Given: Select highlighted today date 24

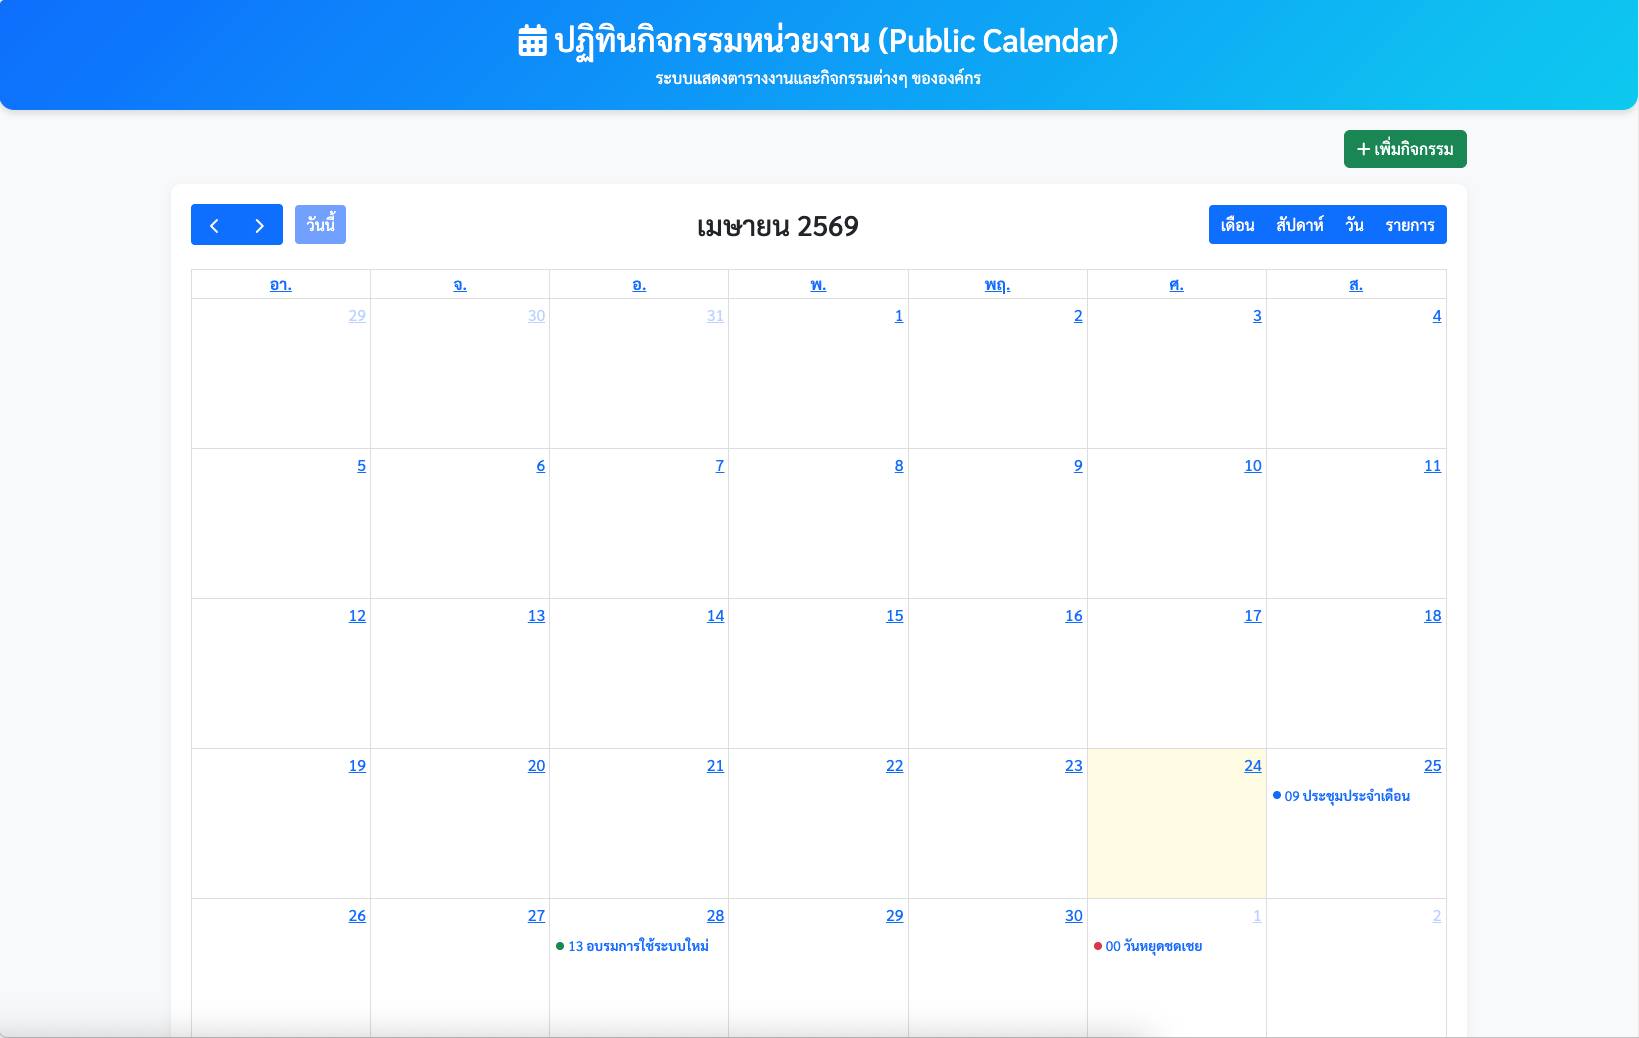Looking at the screenshot, I should pos(1253,766).
